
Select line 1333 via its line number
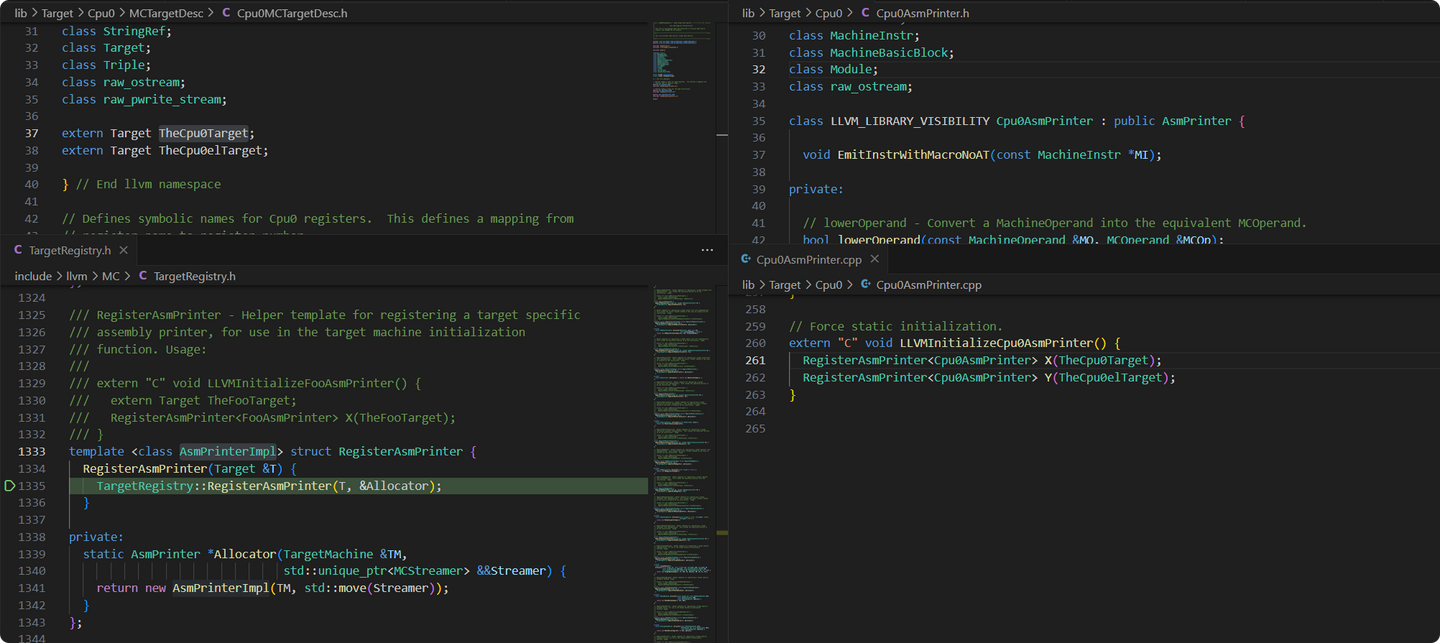[x=31, y=452]
